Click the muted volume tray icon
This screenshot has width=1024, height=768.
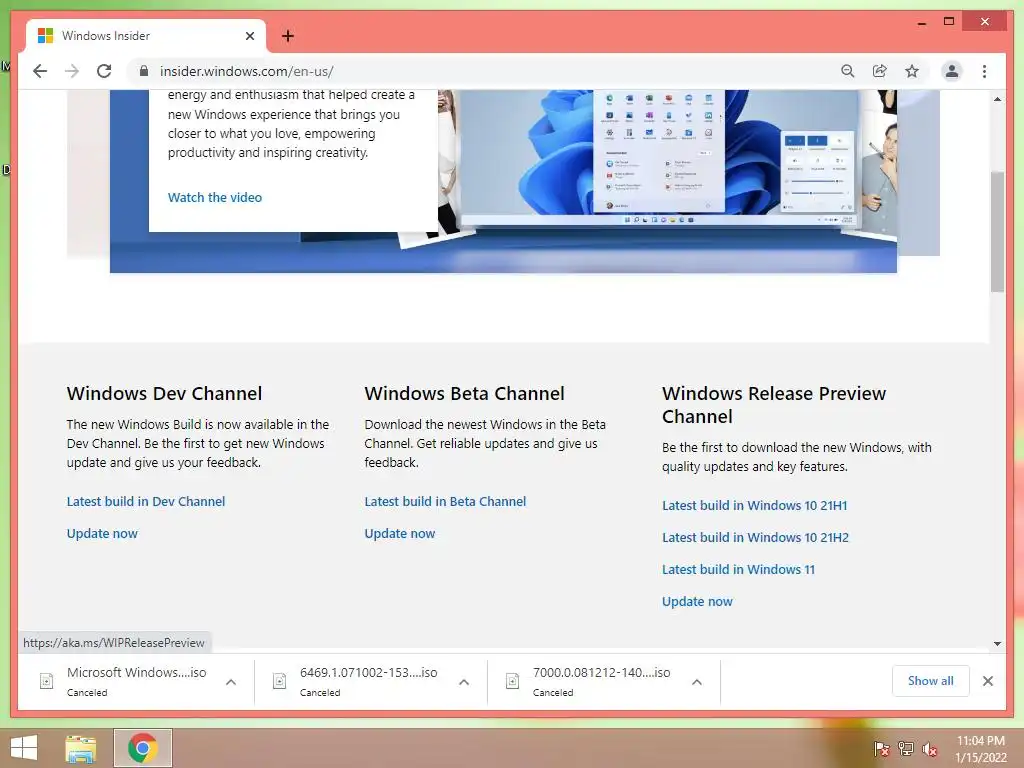pyautogui.click(x=930, y=749)
